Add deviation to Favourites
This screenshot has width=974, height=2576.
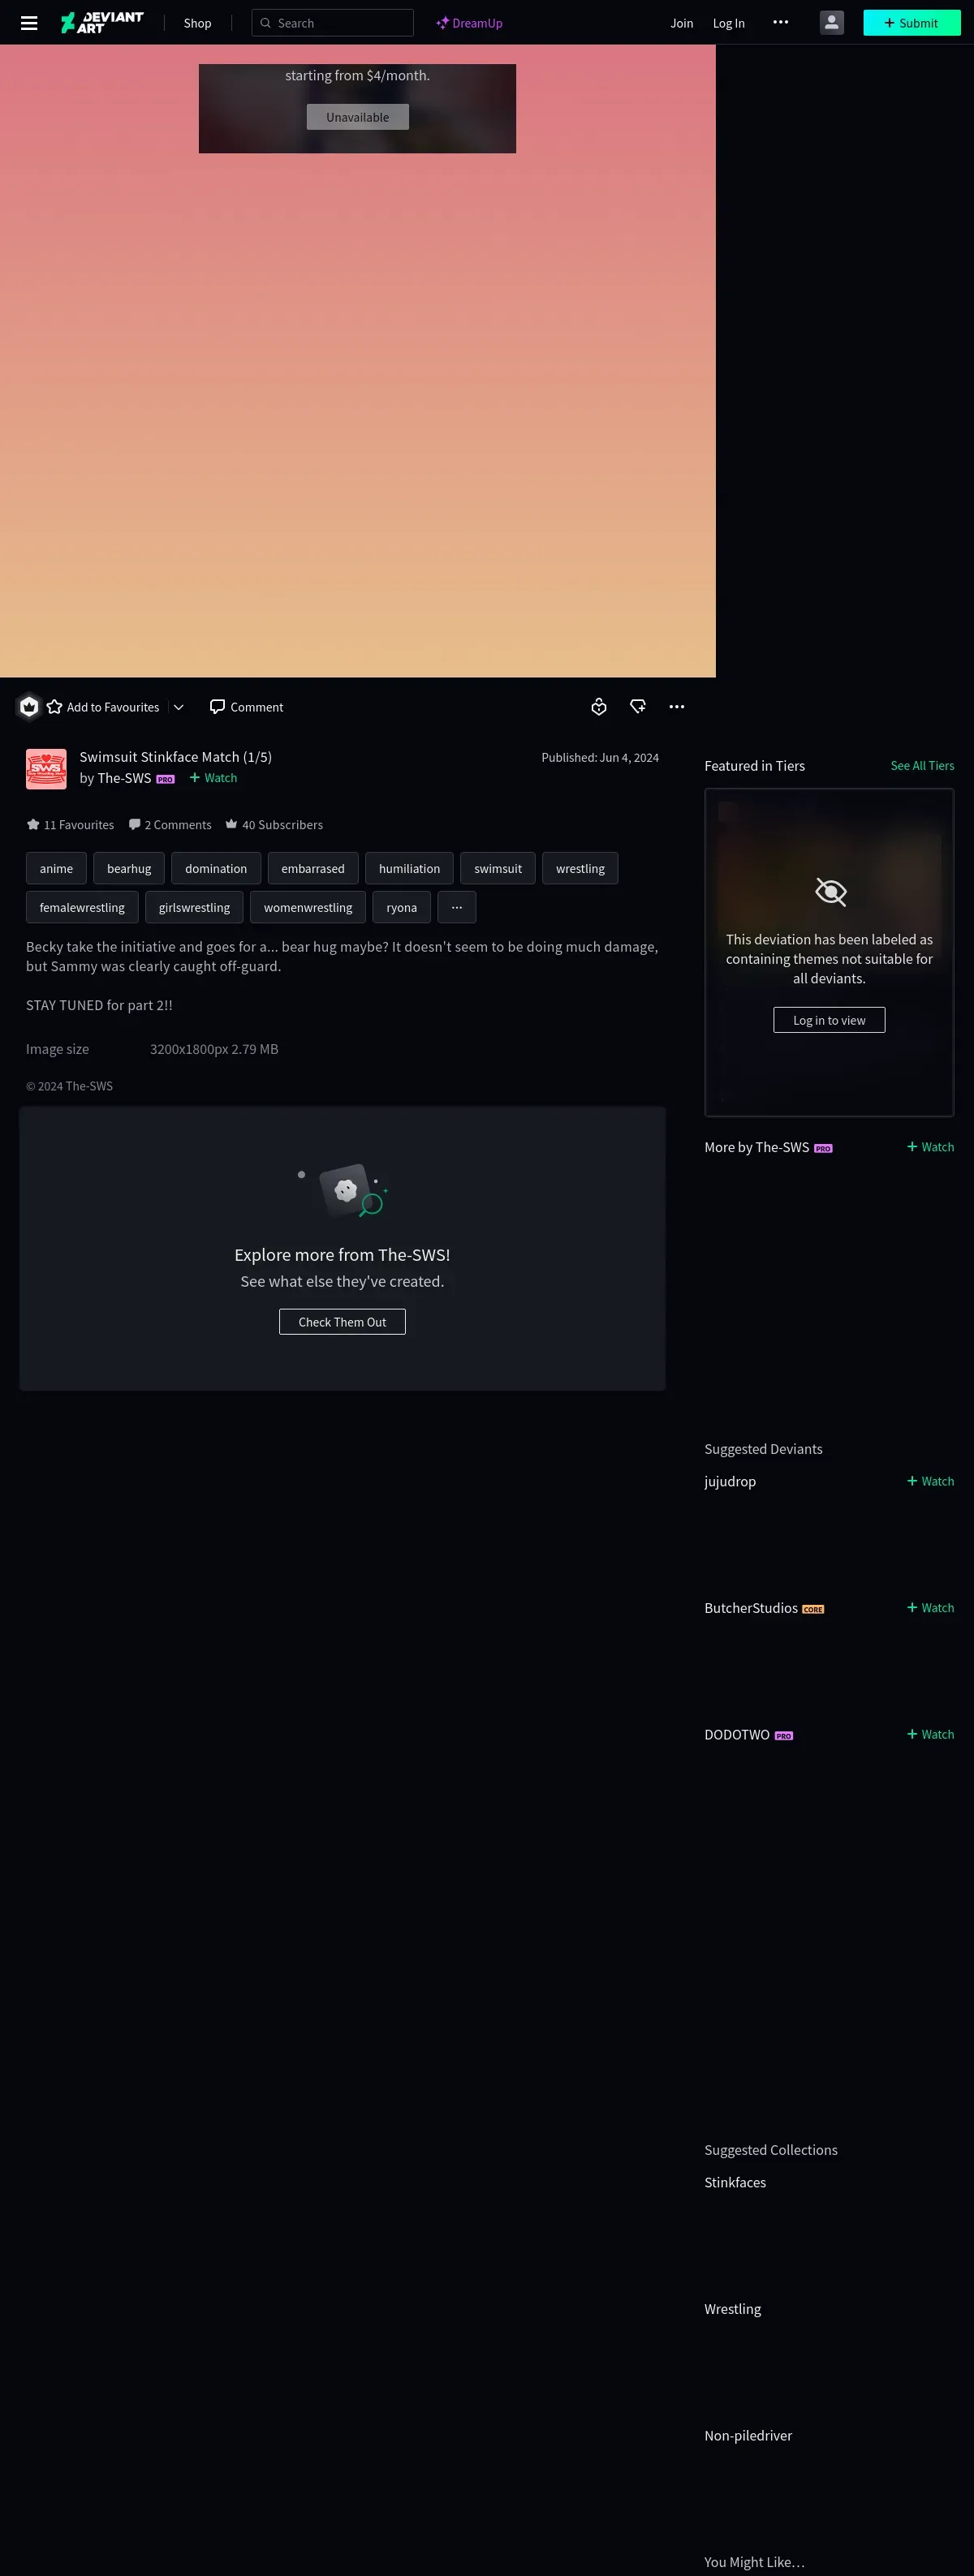(x=103, y=707)
